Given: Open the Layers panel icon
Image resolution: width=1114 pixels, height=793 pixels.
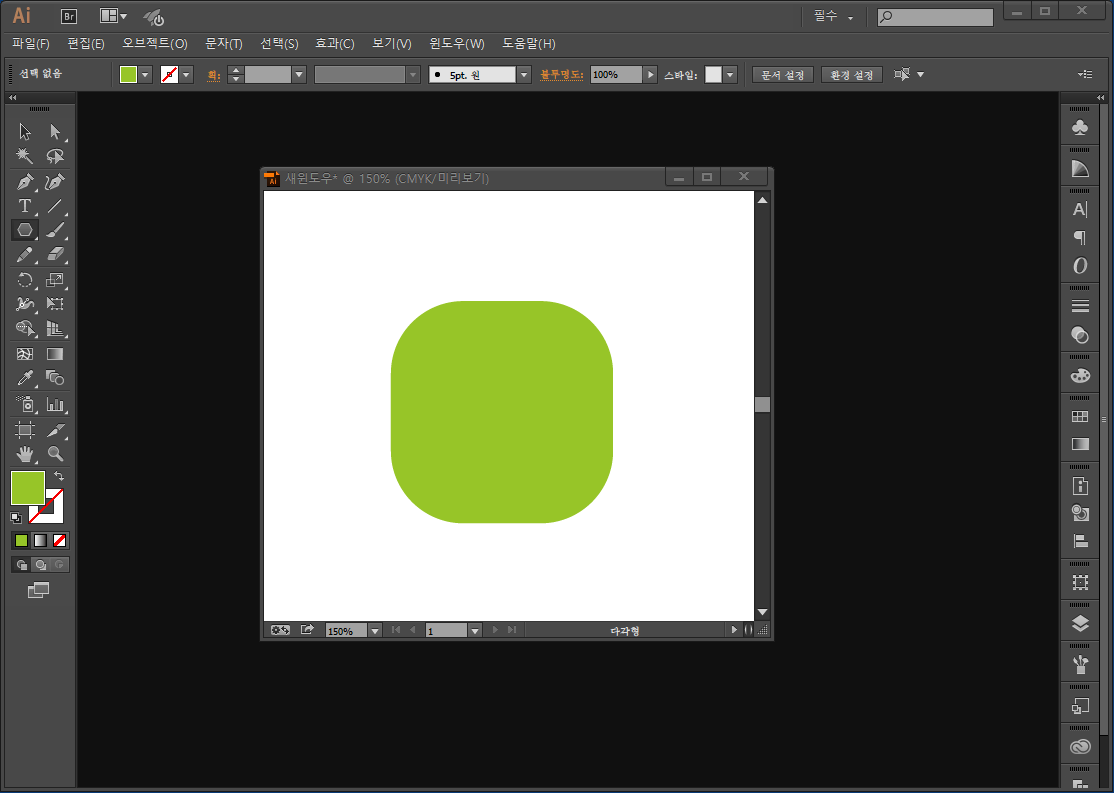Looking at the screenshot, I should 1079,624.
